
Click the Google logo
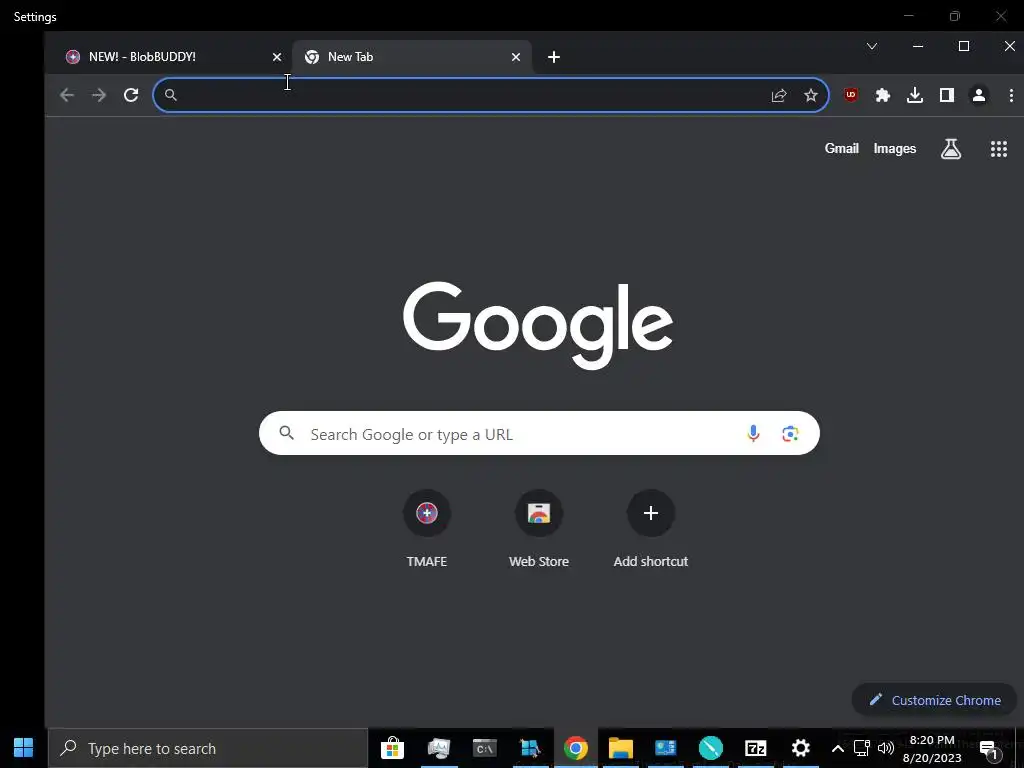pos(537,326)
